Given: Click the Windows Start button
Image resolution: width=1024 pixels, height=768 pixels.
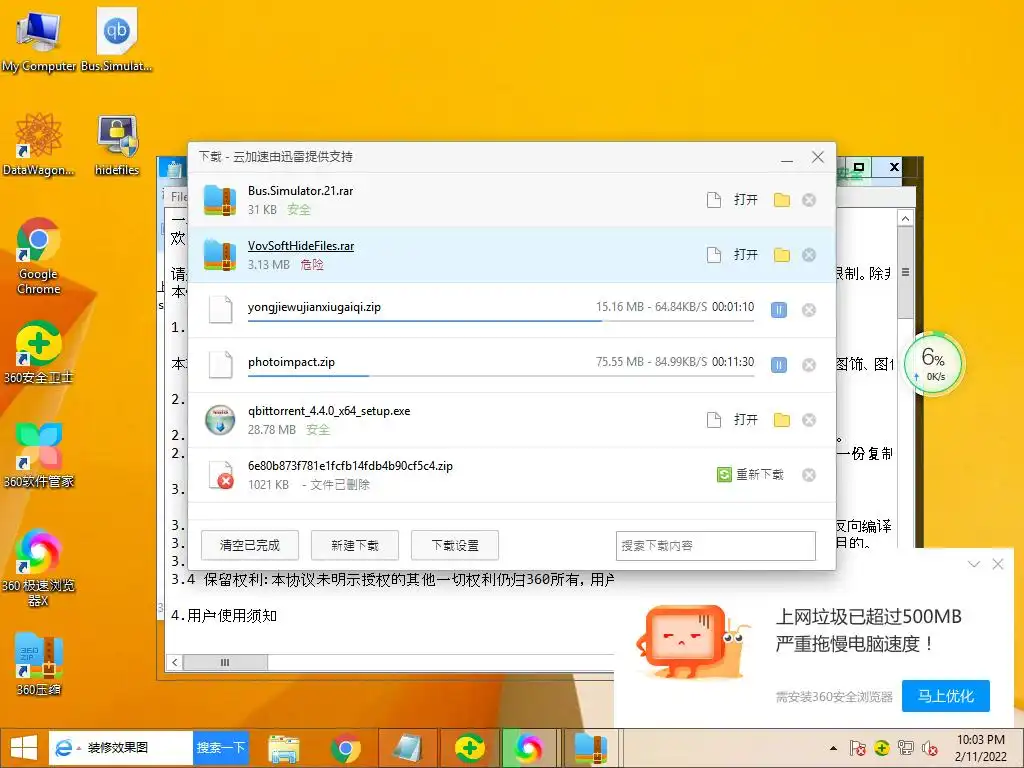Looking at the screenshot, I should (24, 748).
